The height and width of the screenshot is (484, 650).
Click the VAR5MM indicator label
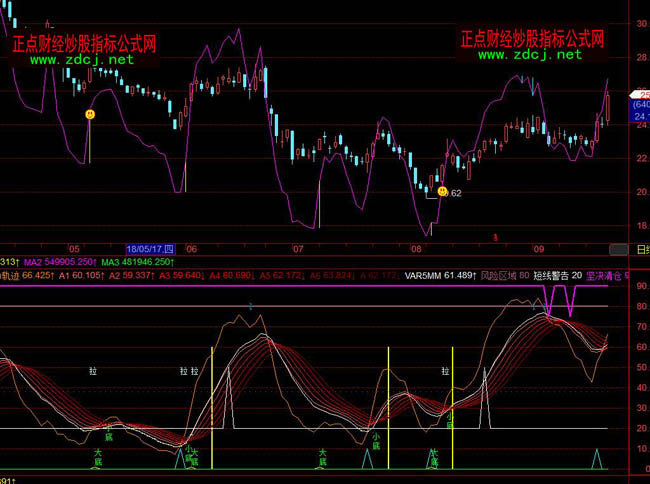coord(440,274)
